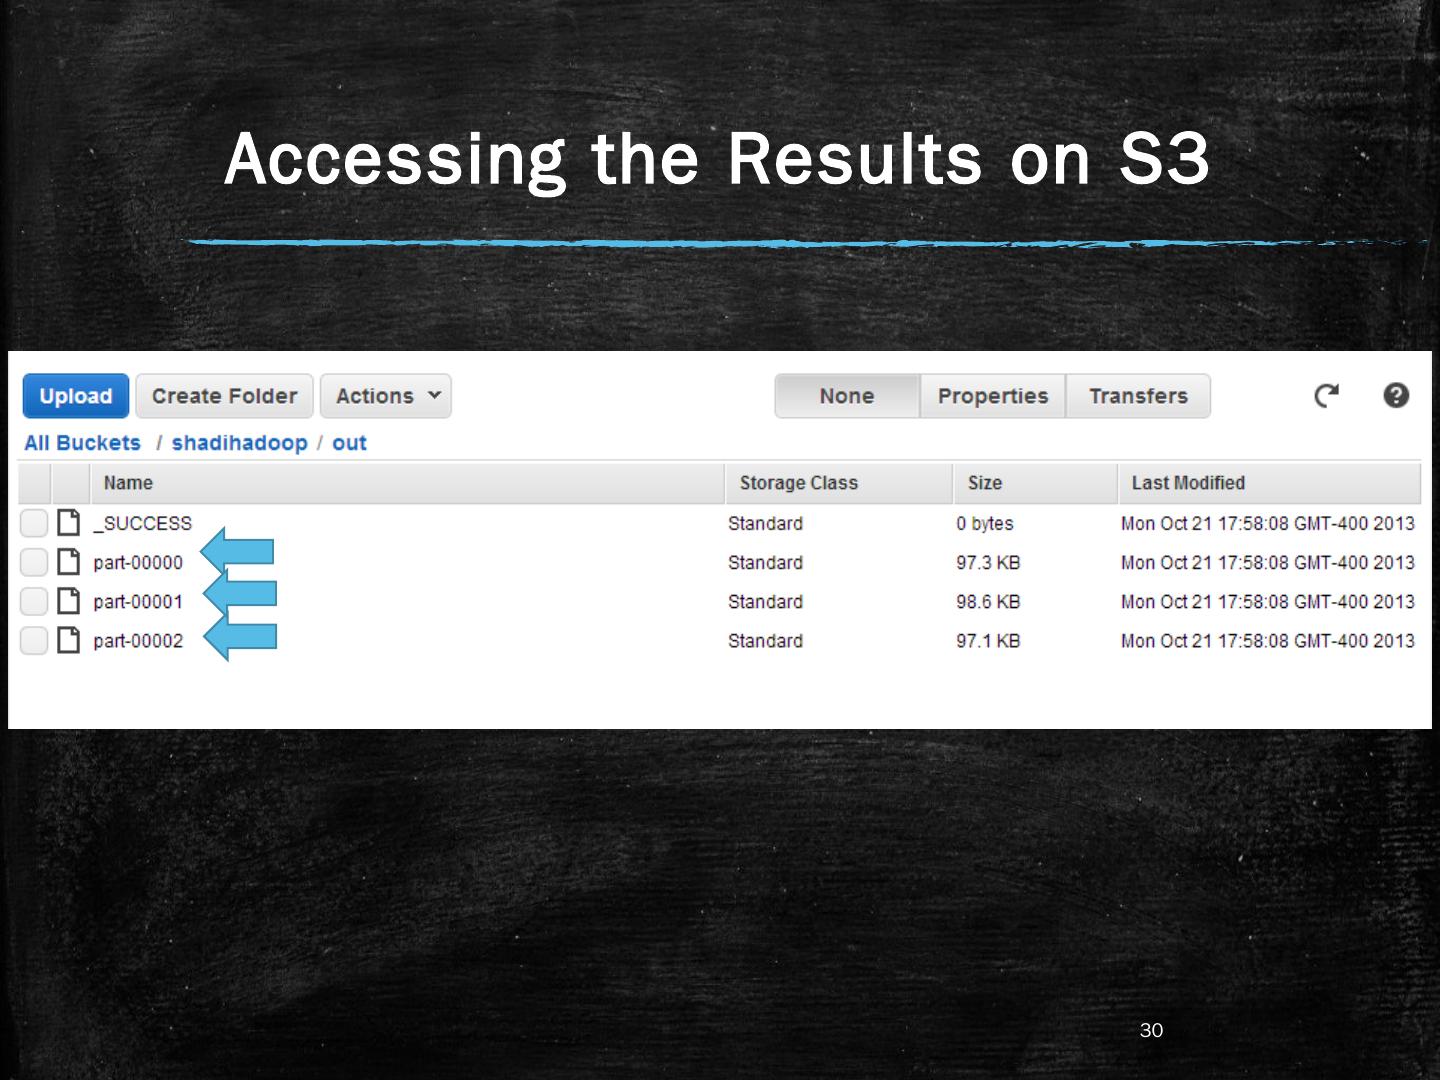The width and height of the screenshot is (1440, 1080).
Task: Click the modified date of part-00001
Action: 1268,602
